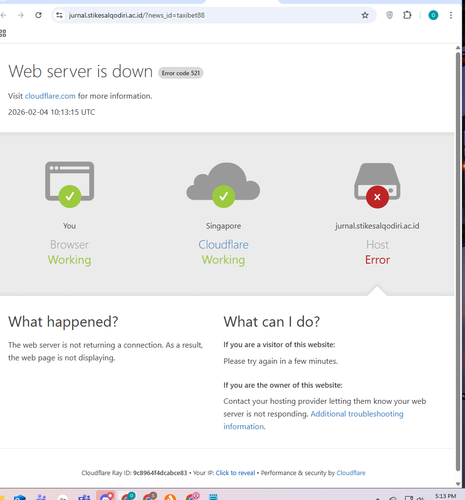The width and height of the screenshot is (465, 500).
Task: Bookmark this page with the star icon
Action: pyautogui.click(x=365, y=15)
